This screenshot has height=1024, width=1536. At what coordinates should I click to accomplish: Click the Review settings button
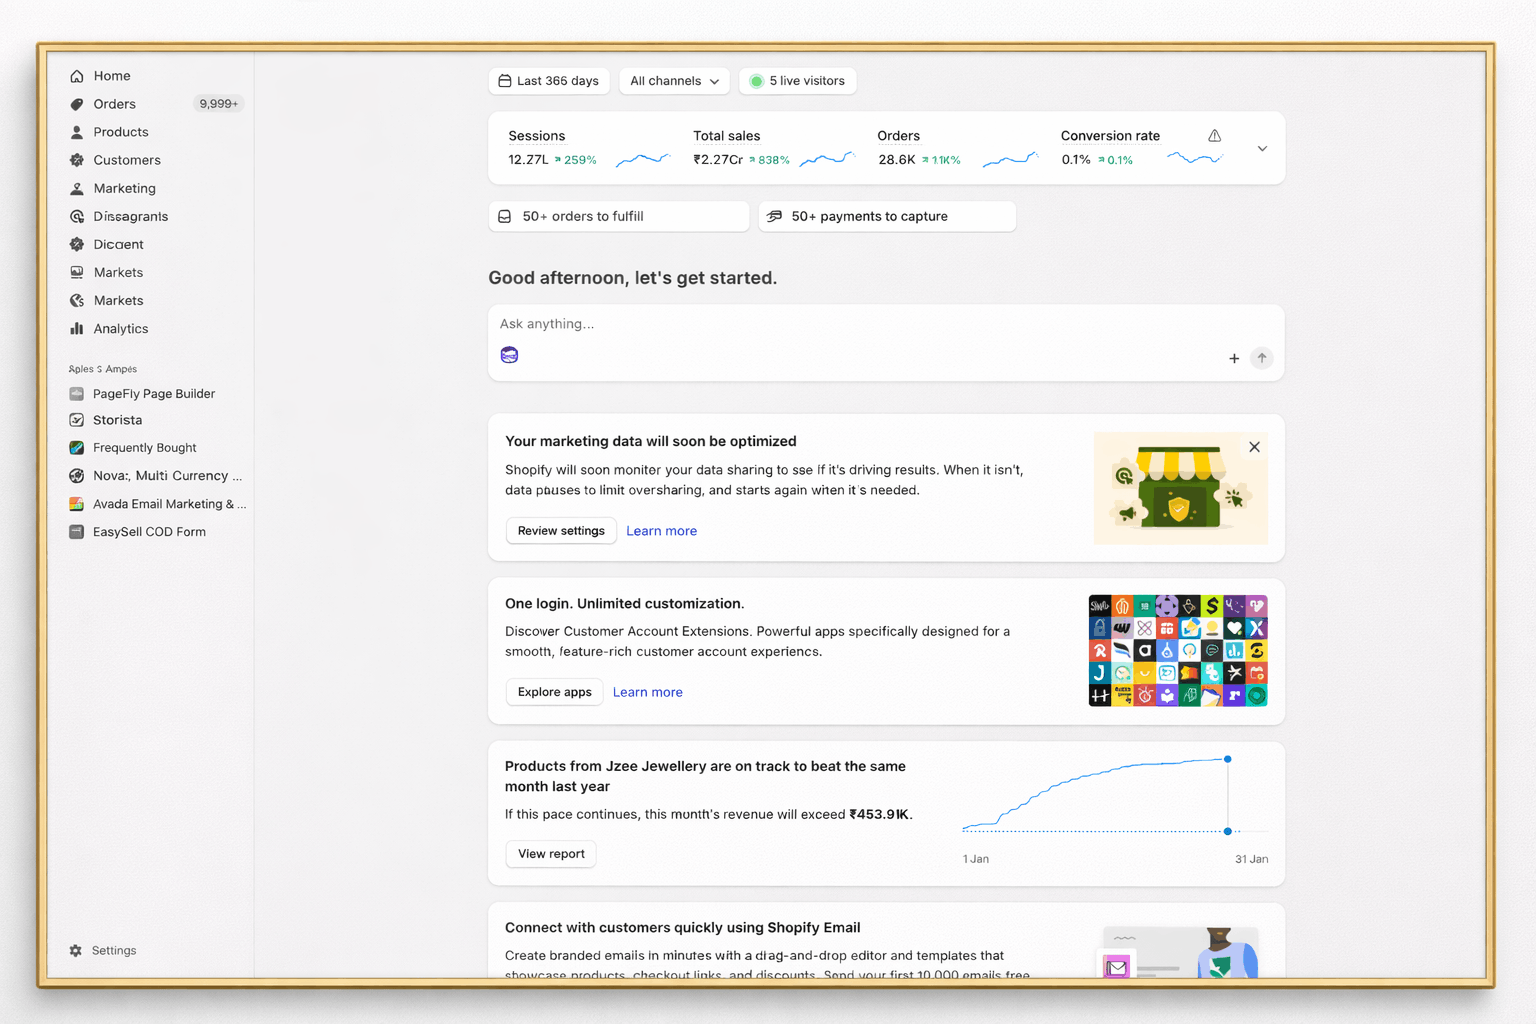click(x=561, y=531)
